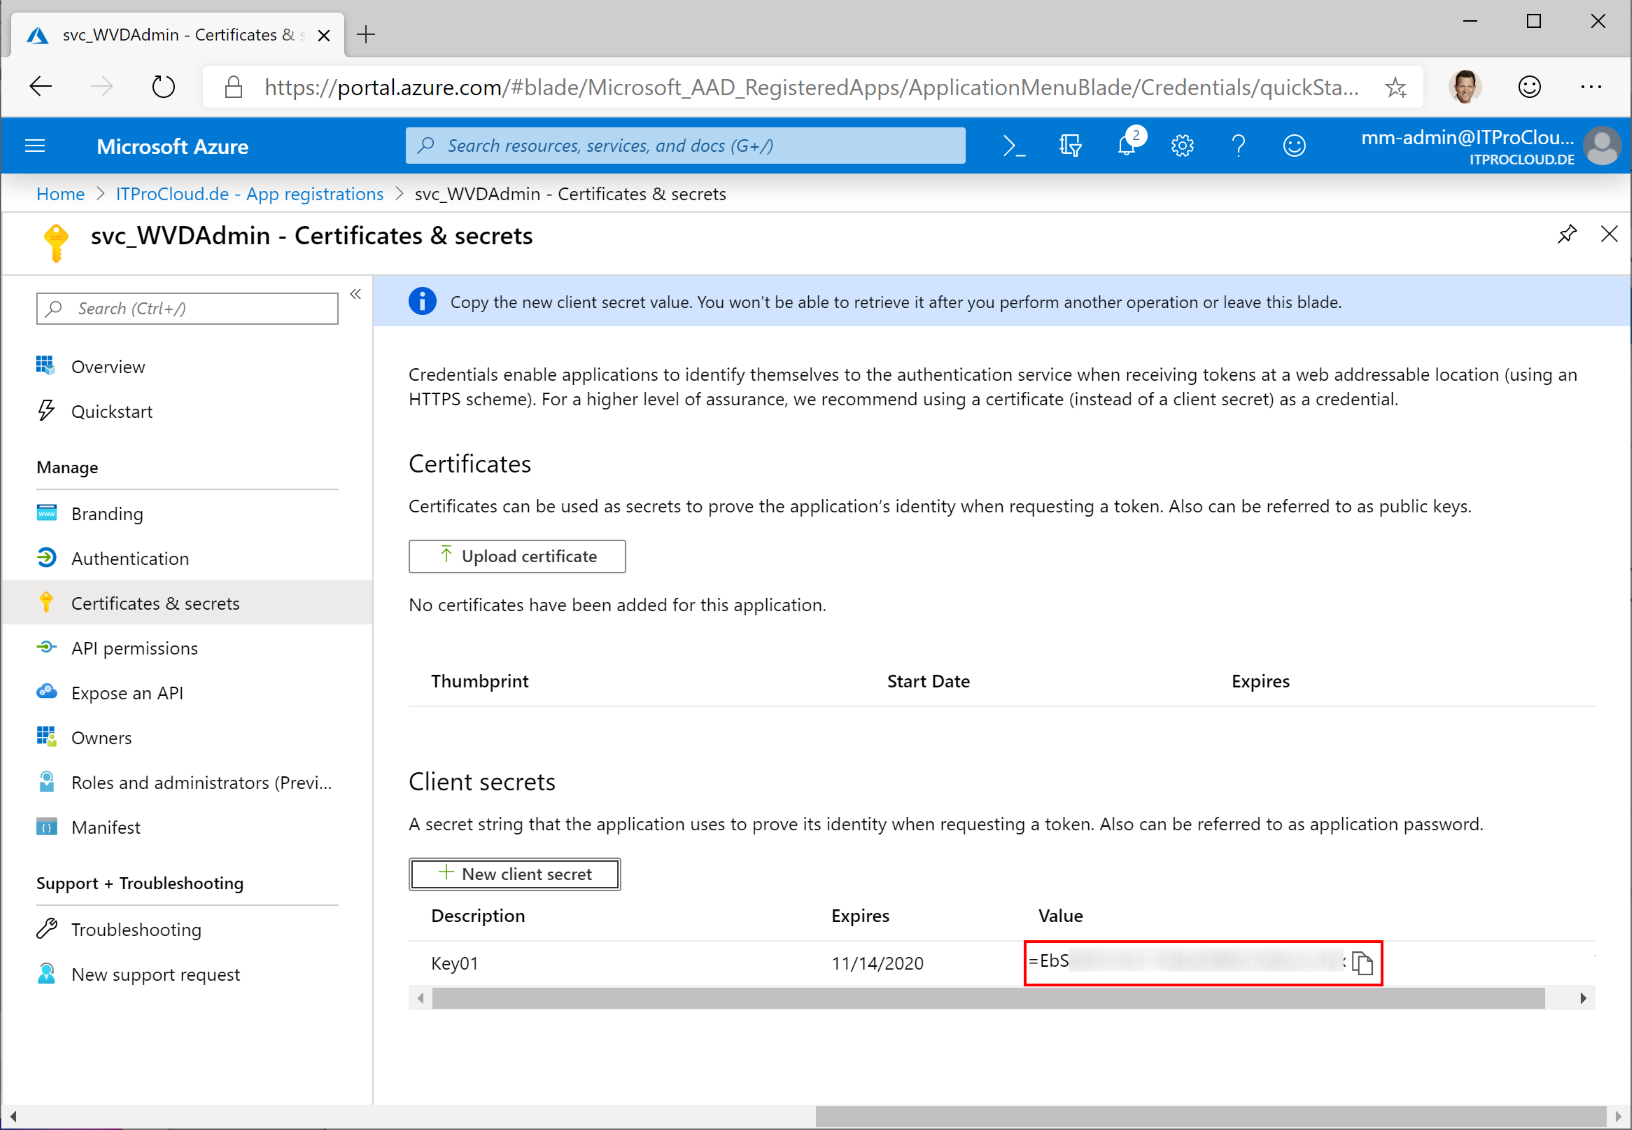Open Cloud Shell from the top bar
The image size is (1632, 1130).
(1014, 146)
